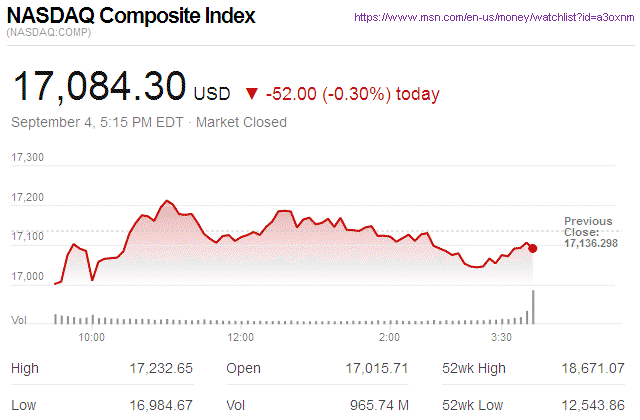Click the 10:00 time axis marker
Screen dimensions: 640x420
[x=92, y=337]
